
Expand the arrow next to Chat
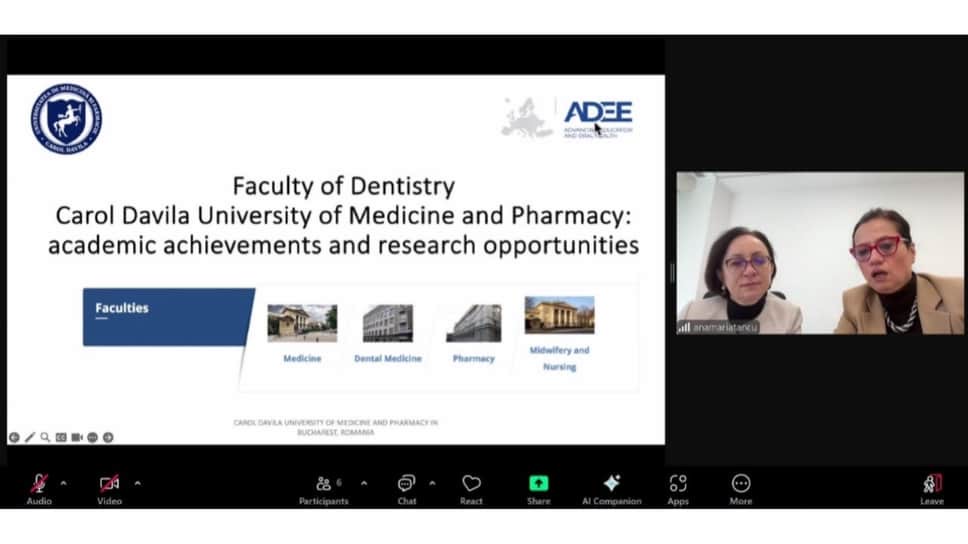click(432, 483)
